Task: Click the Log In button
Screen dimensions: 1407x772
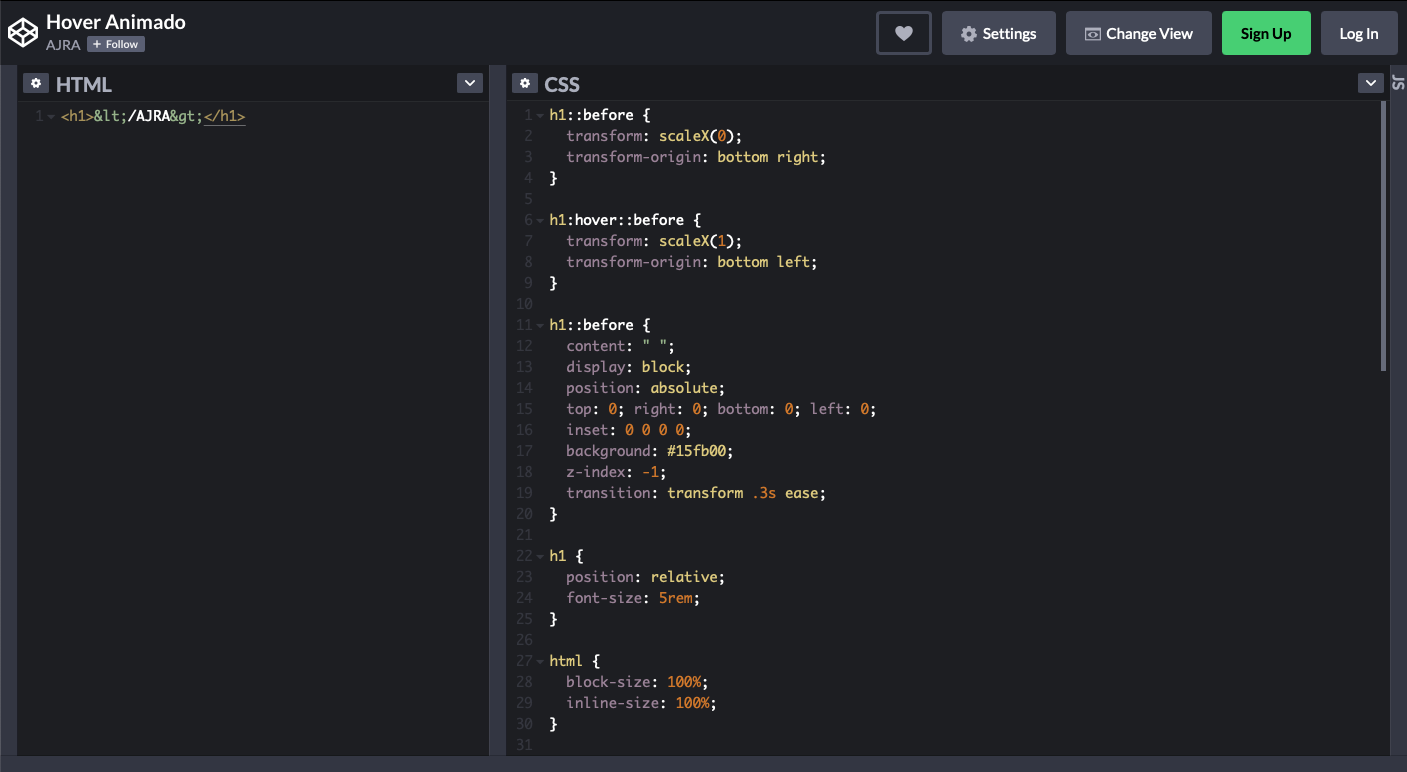Action: click(x=1358, y=33)
